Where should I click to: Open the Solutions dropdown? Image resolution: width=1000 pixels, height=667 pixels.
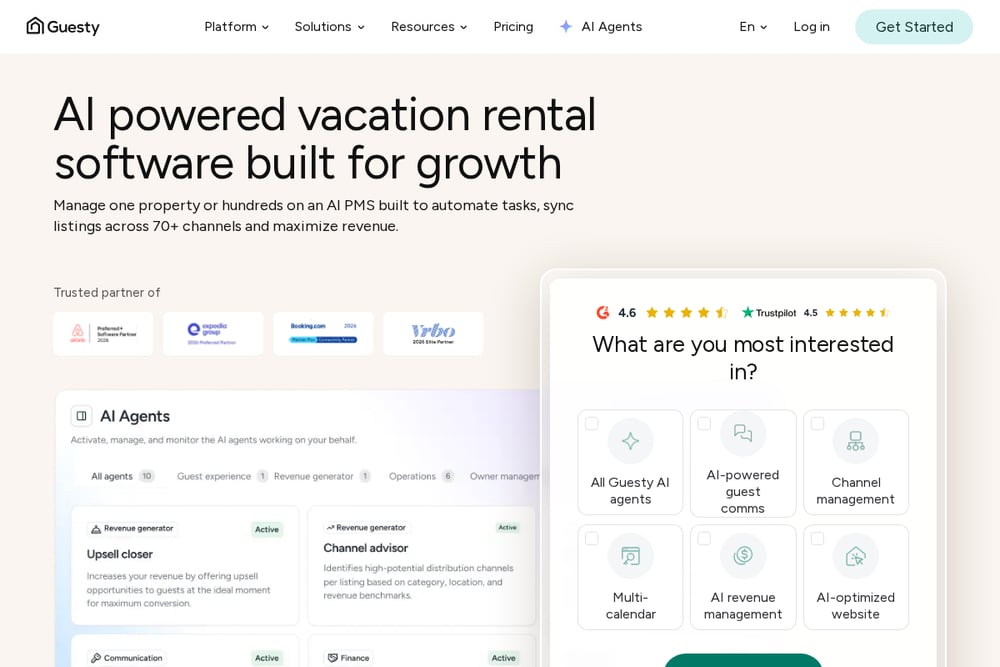pyautogui.click(x=329, y=27)
